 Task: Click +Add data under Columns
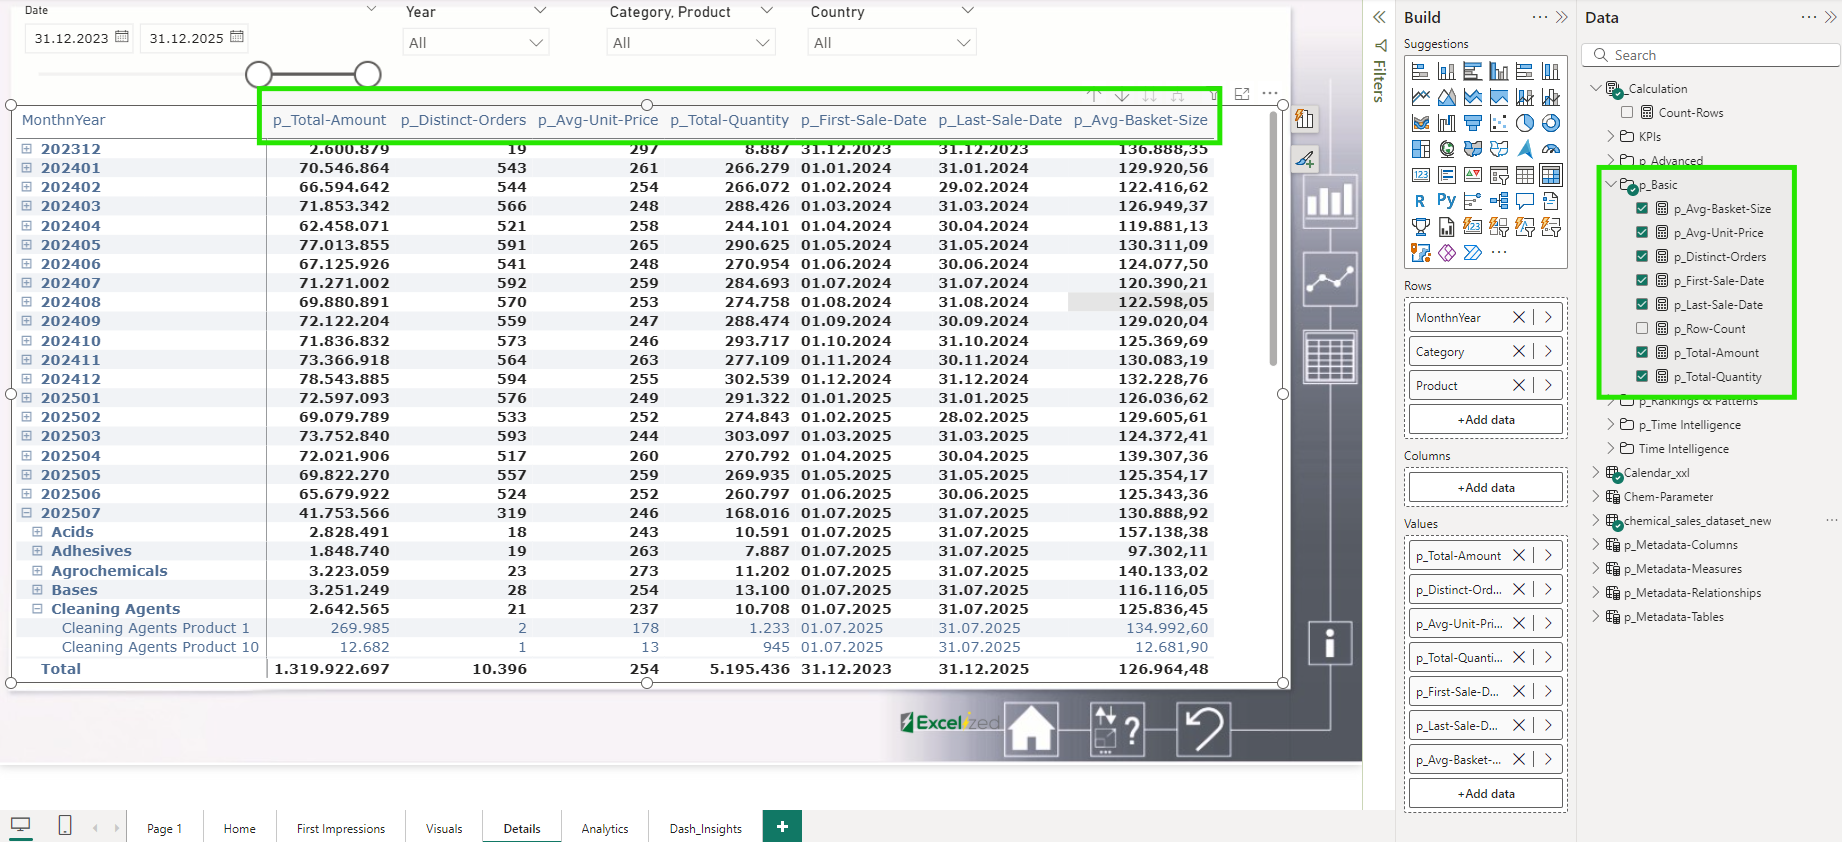[1486, 487]
